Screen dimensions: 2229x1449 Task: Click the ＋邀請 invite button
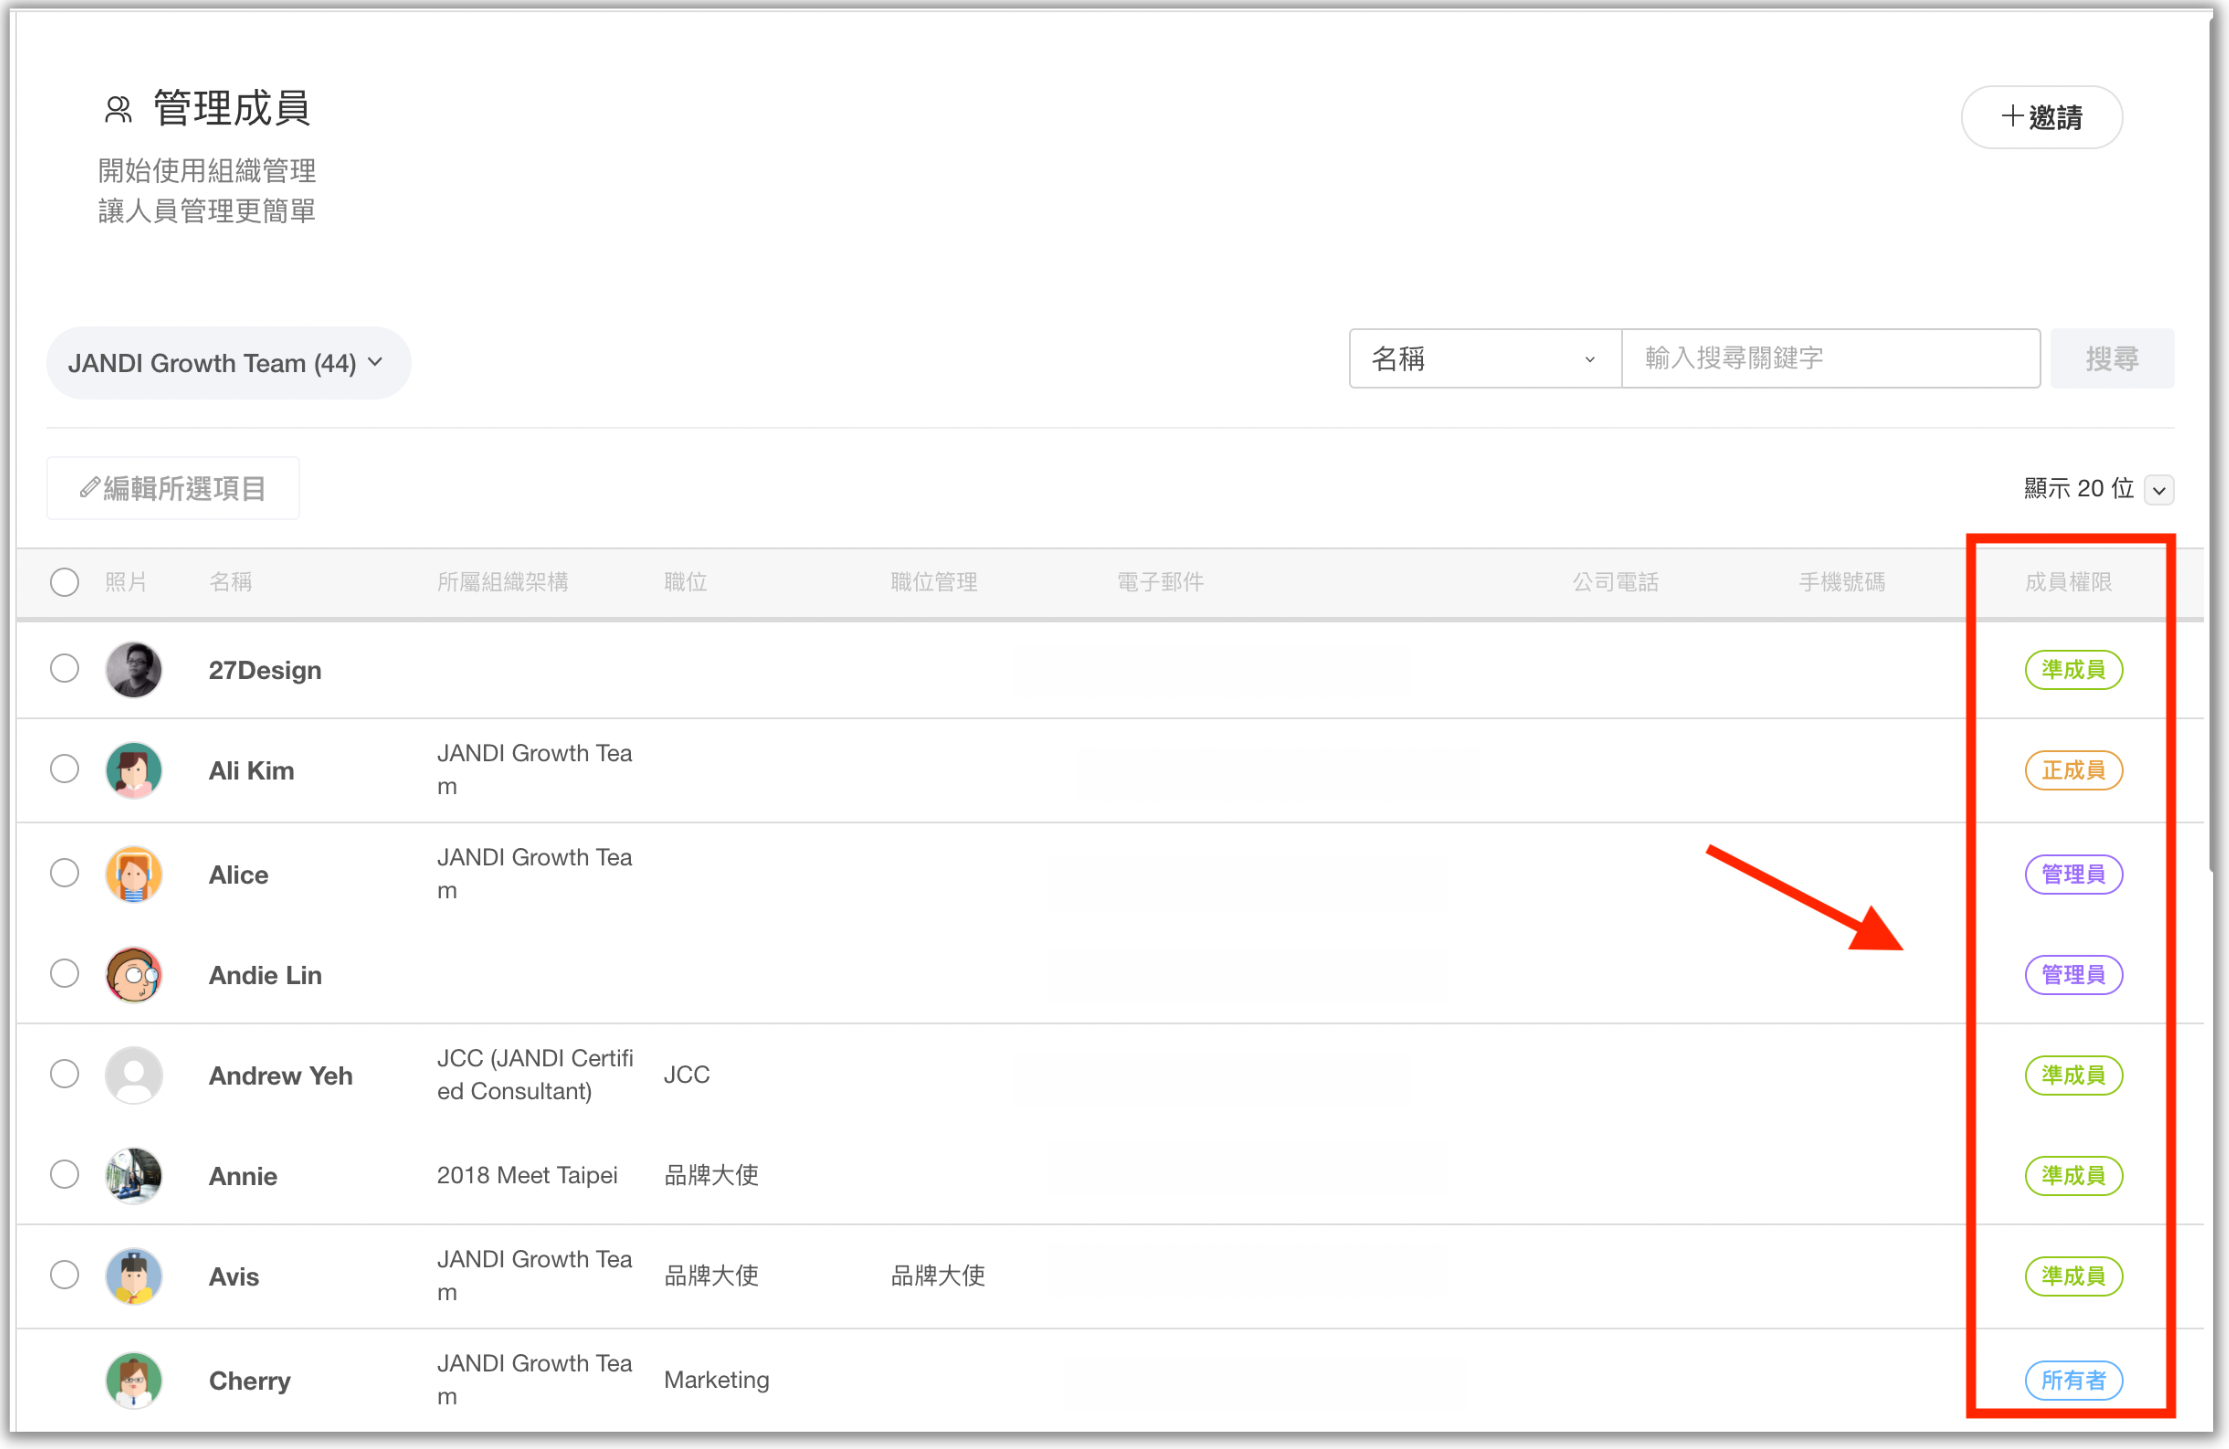[2041, 117]
